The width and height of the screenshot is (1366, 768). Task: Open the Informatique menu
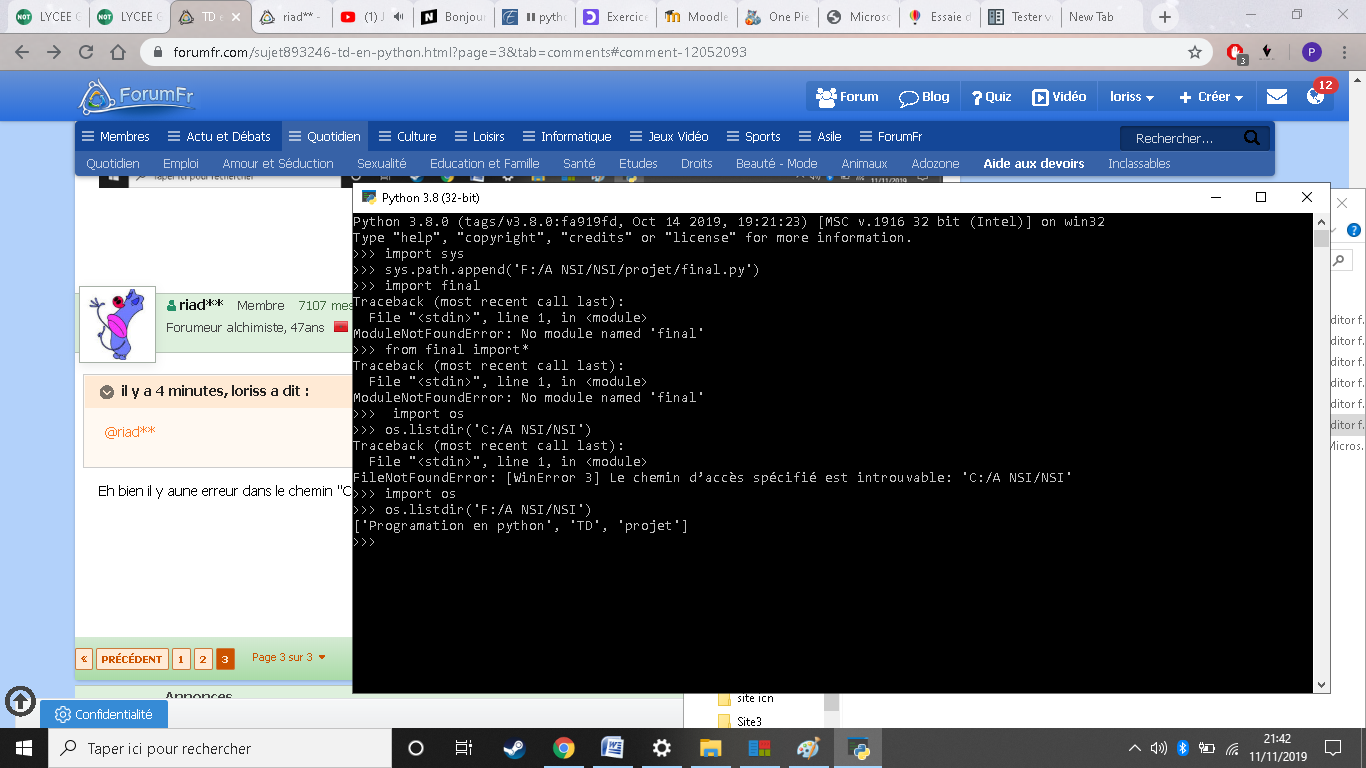pyautogui.click(x=566, y=136)
